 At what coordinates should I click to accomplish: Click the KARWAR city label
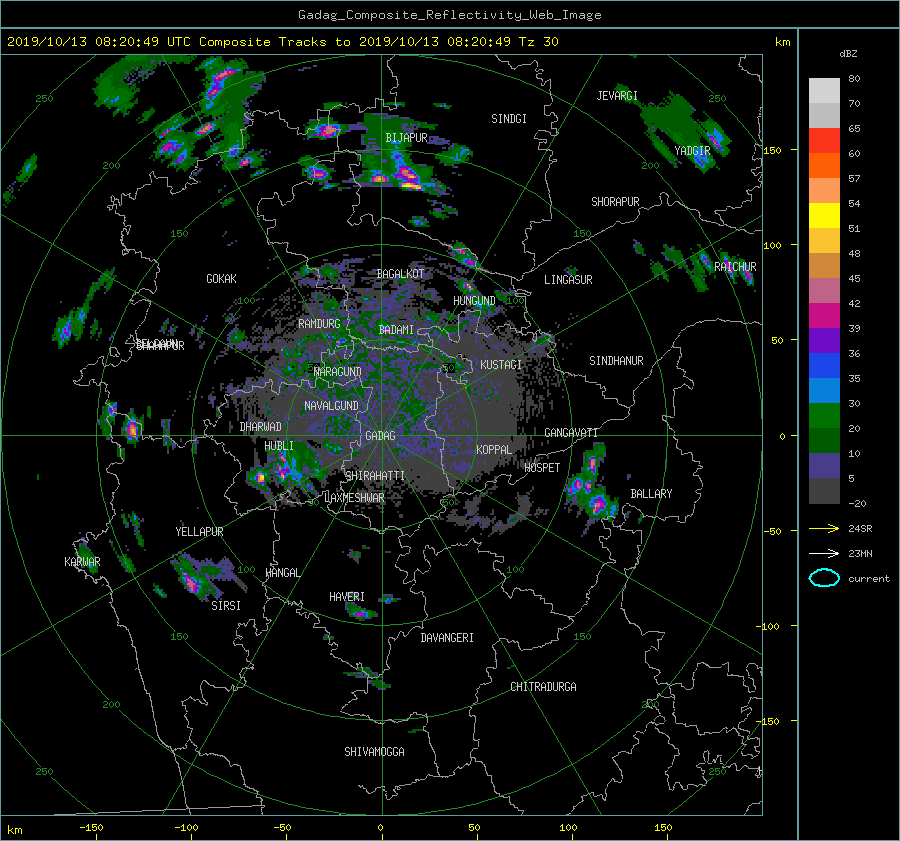tap(82, 561)
